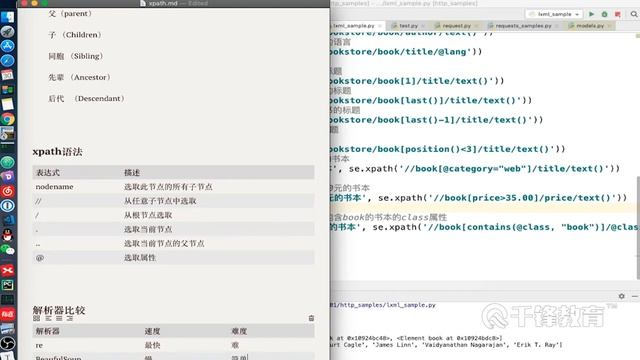The height and width of the screenshot is (360, 640).
Task: Click the nodename table cell
Action: 54,187
